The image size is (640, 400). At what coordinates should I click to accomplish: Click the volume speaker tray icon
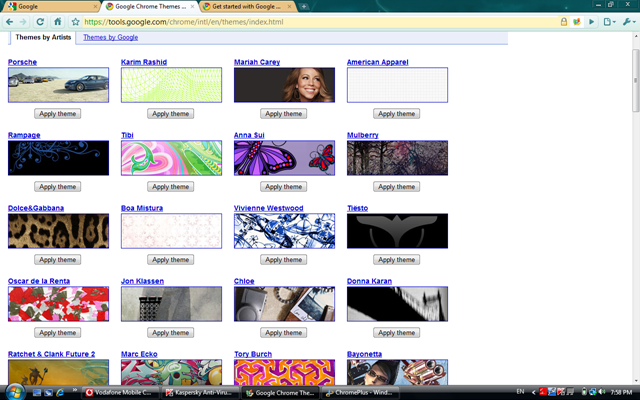point(602,392)
